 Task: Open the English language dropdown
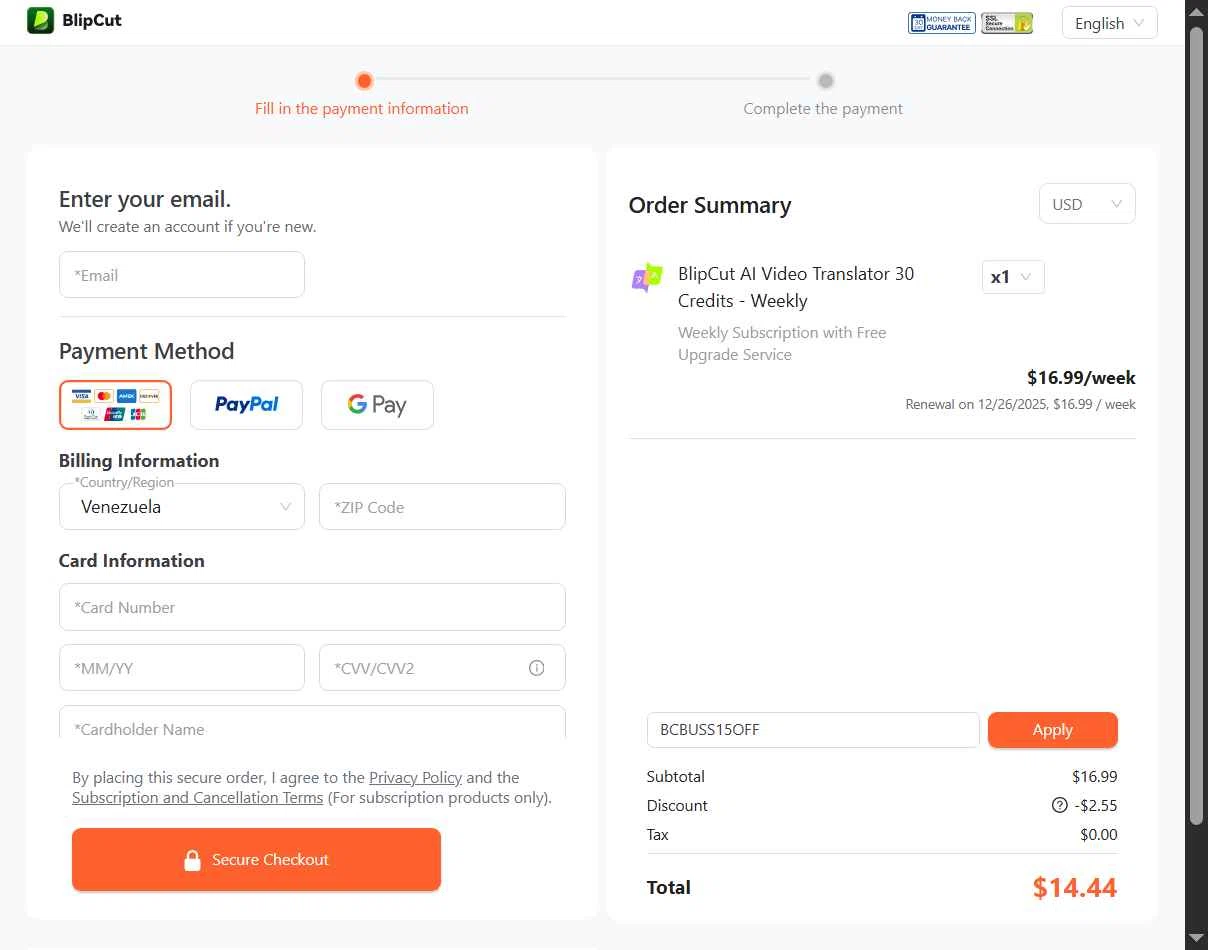(1110, 23)
